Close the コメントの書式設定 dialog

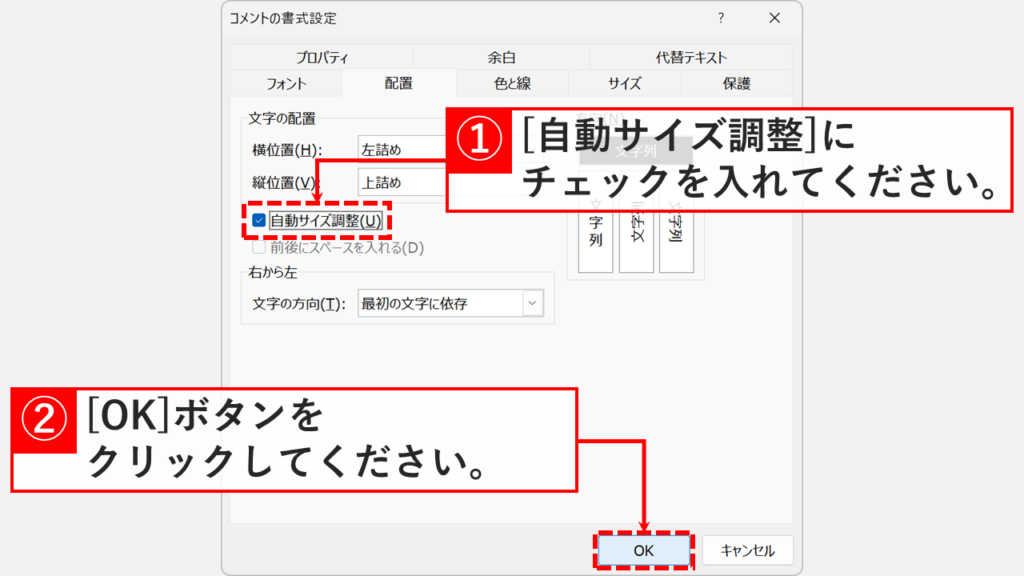(775, 18)
